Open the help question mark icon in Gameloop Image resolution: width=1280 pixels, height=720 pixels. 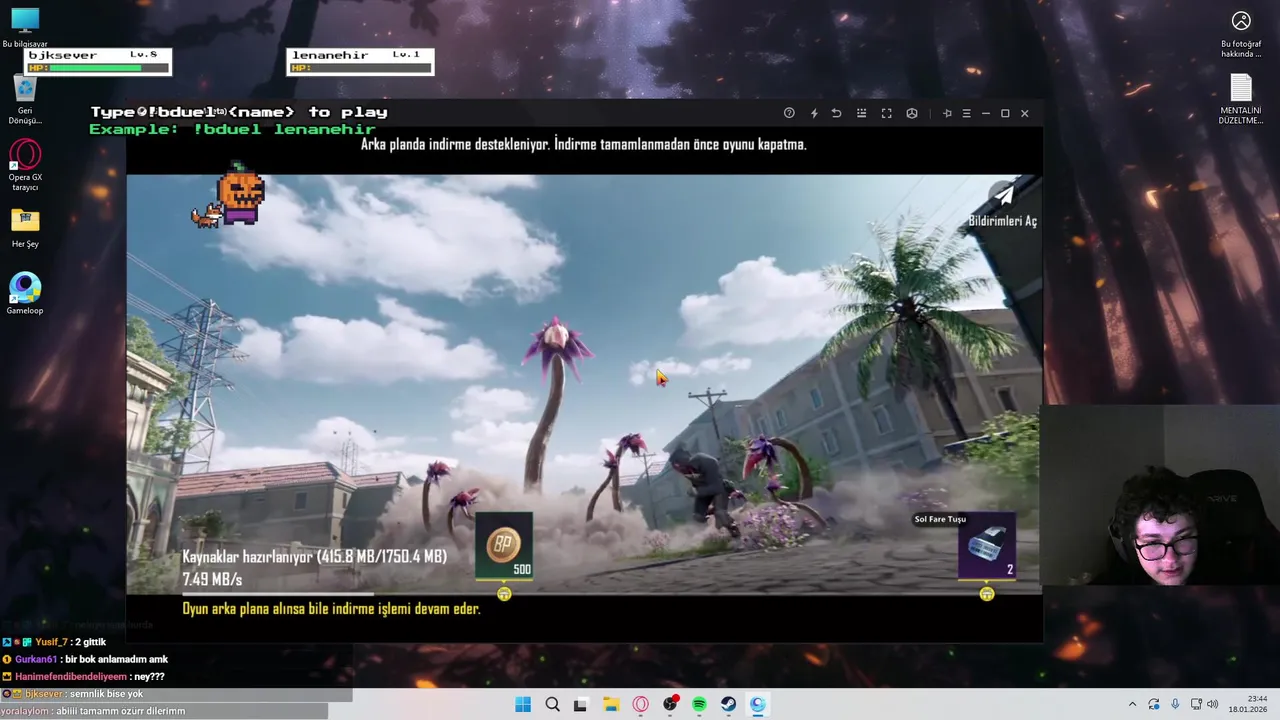(x=789, y=114)
